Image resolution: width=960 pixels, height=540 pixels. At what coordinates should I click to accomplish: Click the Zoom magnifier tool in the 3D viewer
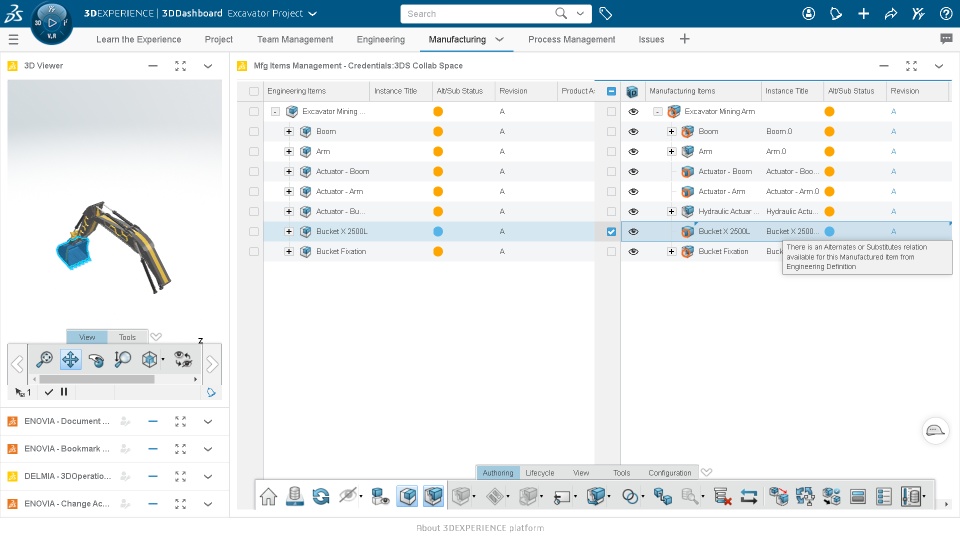(44, 359)
